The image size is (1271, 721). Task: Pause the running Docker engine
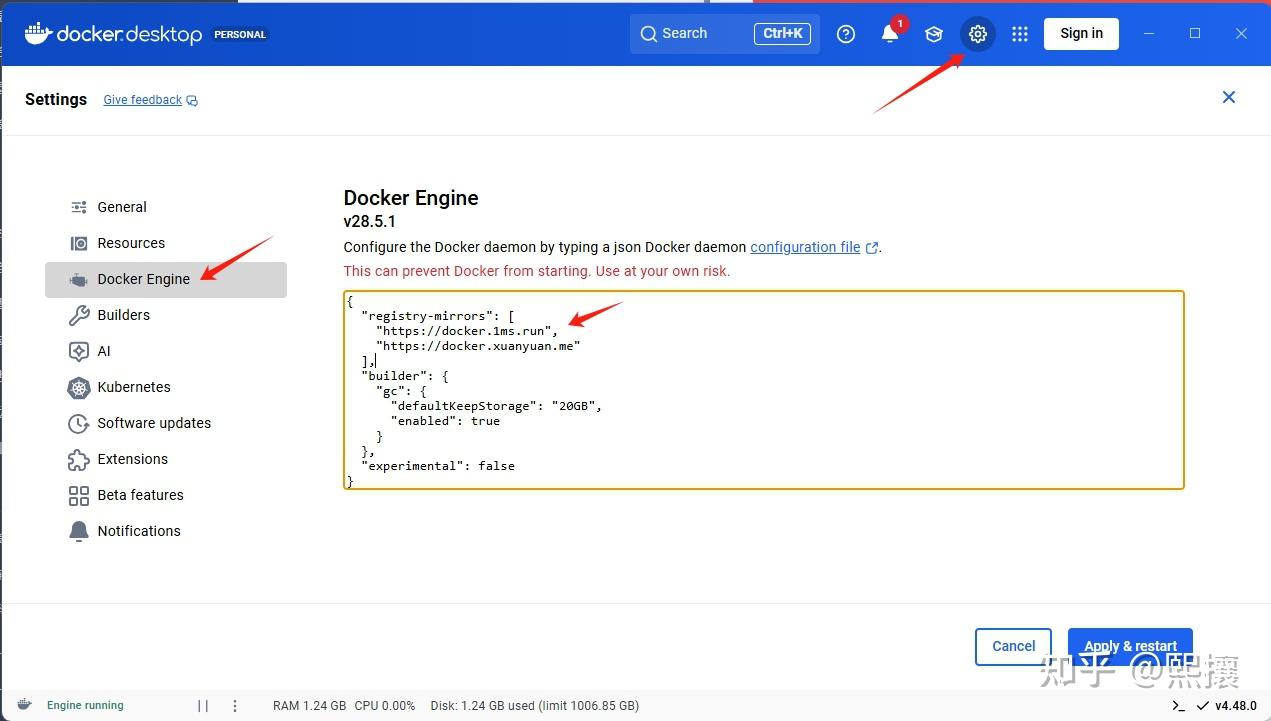[x=203, y=705]
